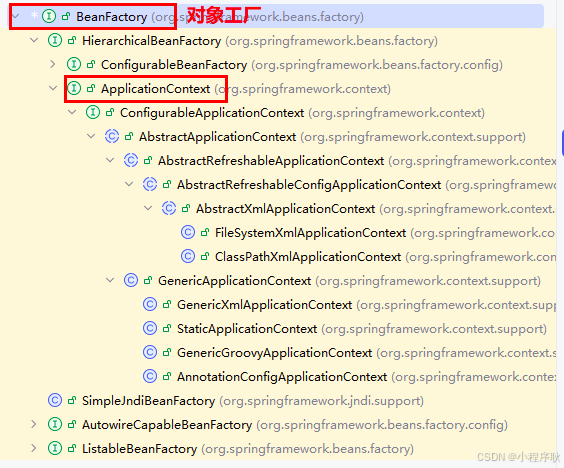
Task: Click the interface icon of ApplicationContext row
Action: [74, 88]
